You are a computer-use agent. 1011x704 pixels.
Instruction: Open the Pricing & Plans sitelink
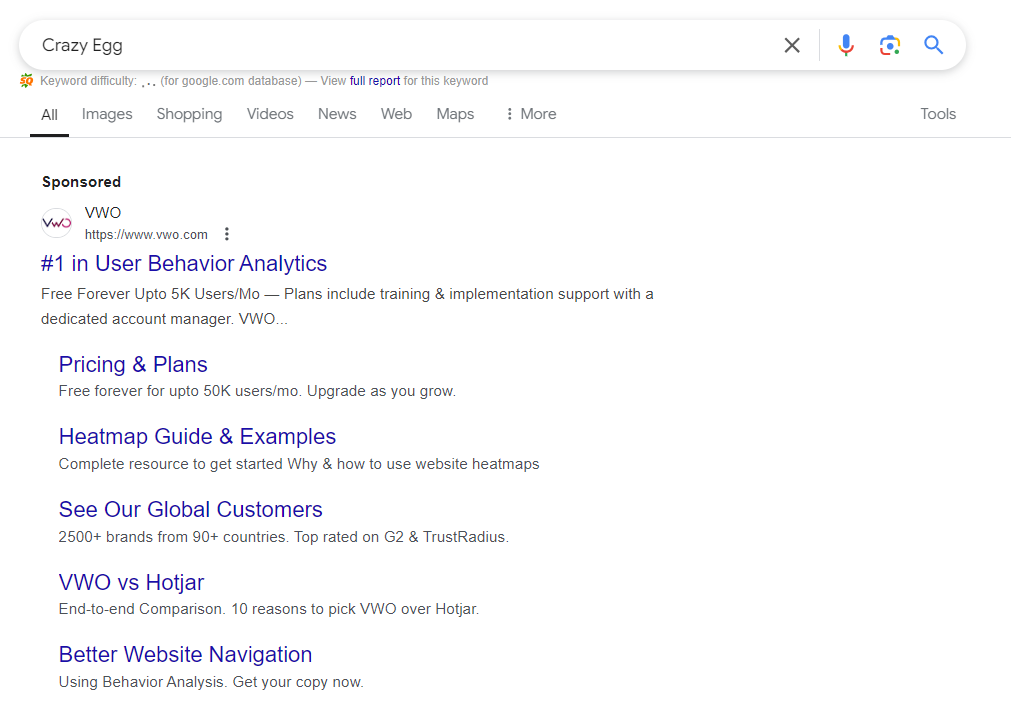(133, 364)
